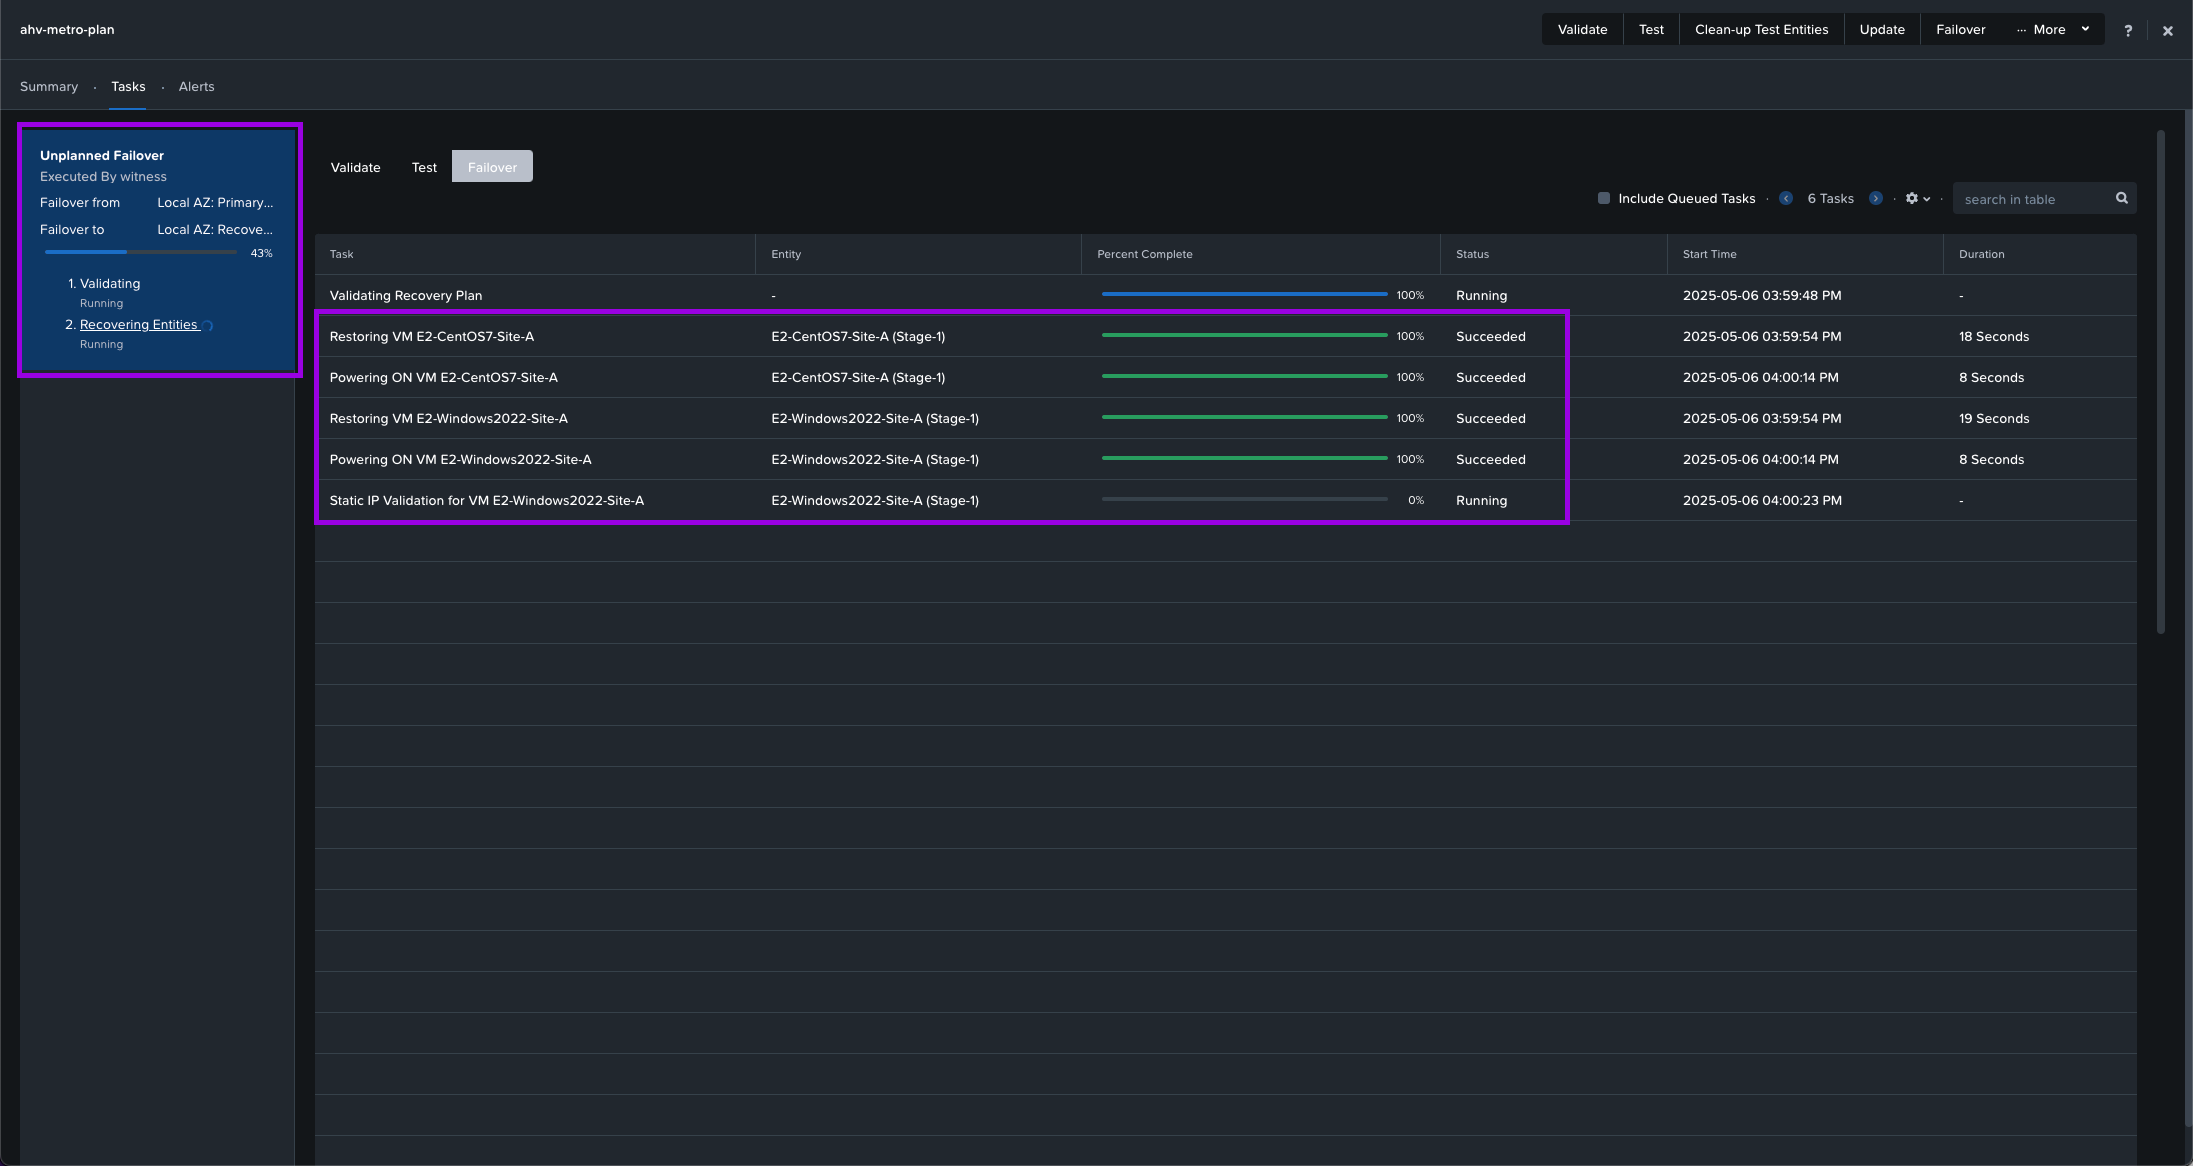
Task: Click the Update button
Action: point(1882,29)
